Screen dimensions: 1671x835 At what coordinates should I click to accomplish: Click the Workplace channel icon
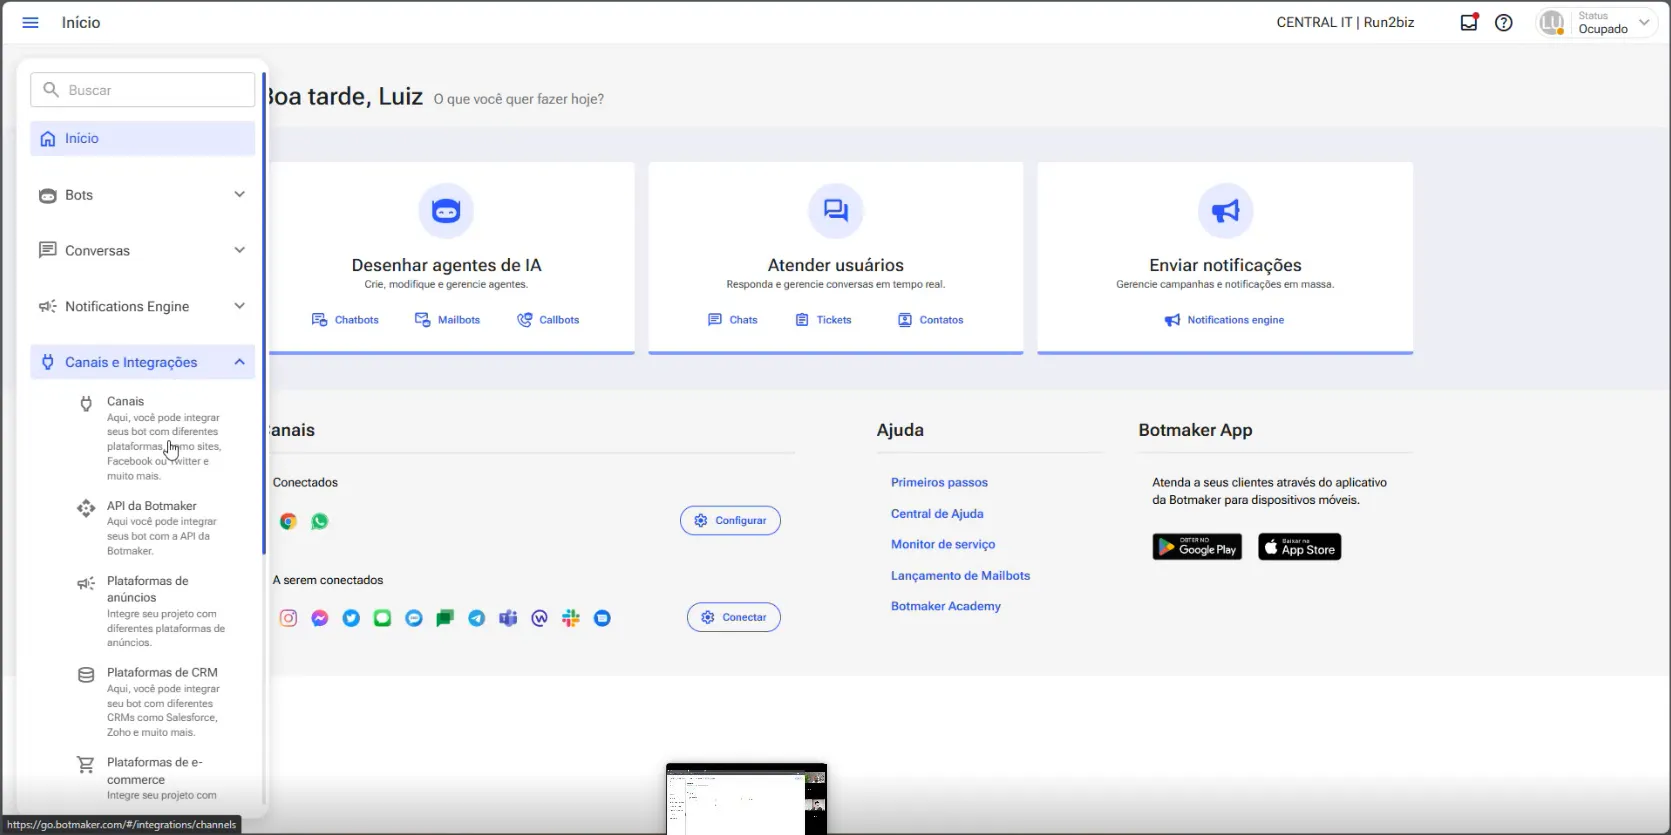(539, 618)
